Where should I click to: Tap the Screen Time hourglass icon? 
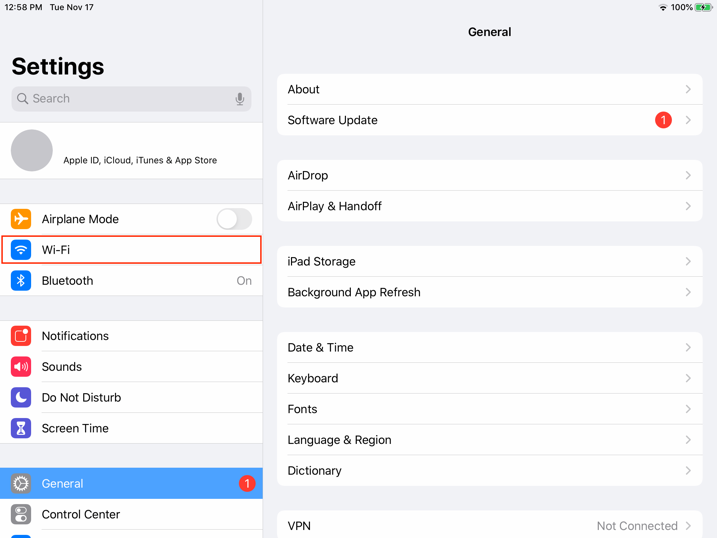point(21,428)
